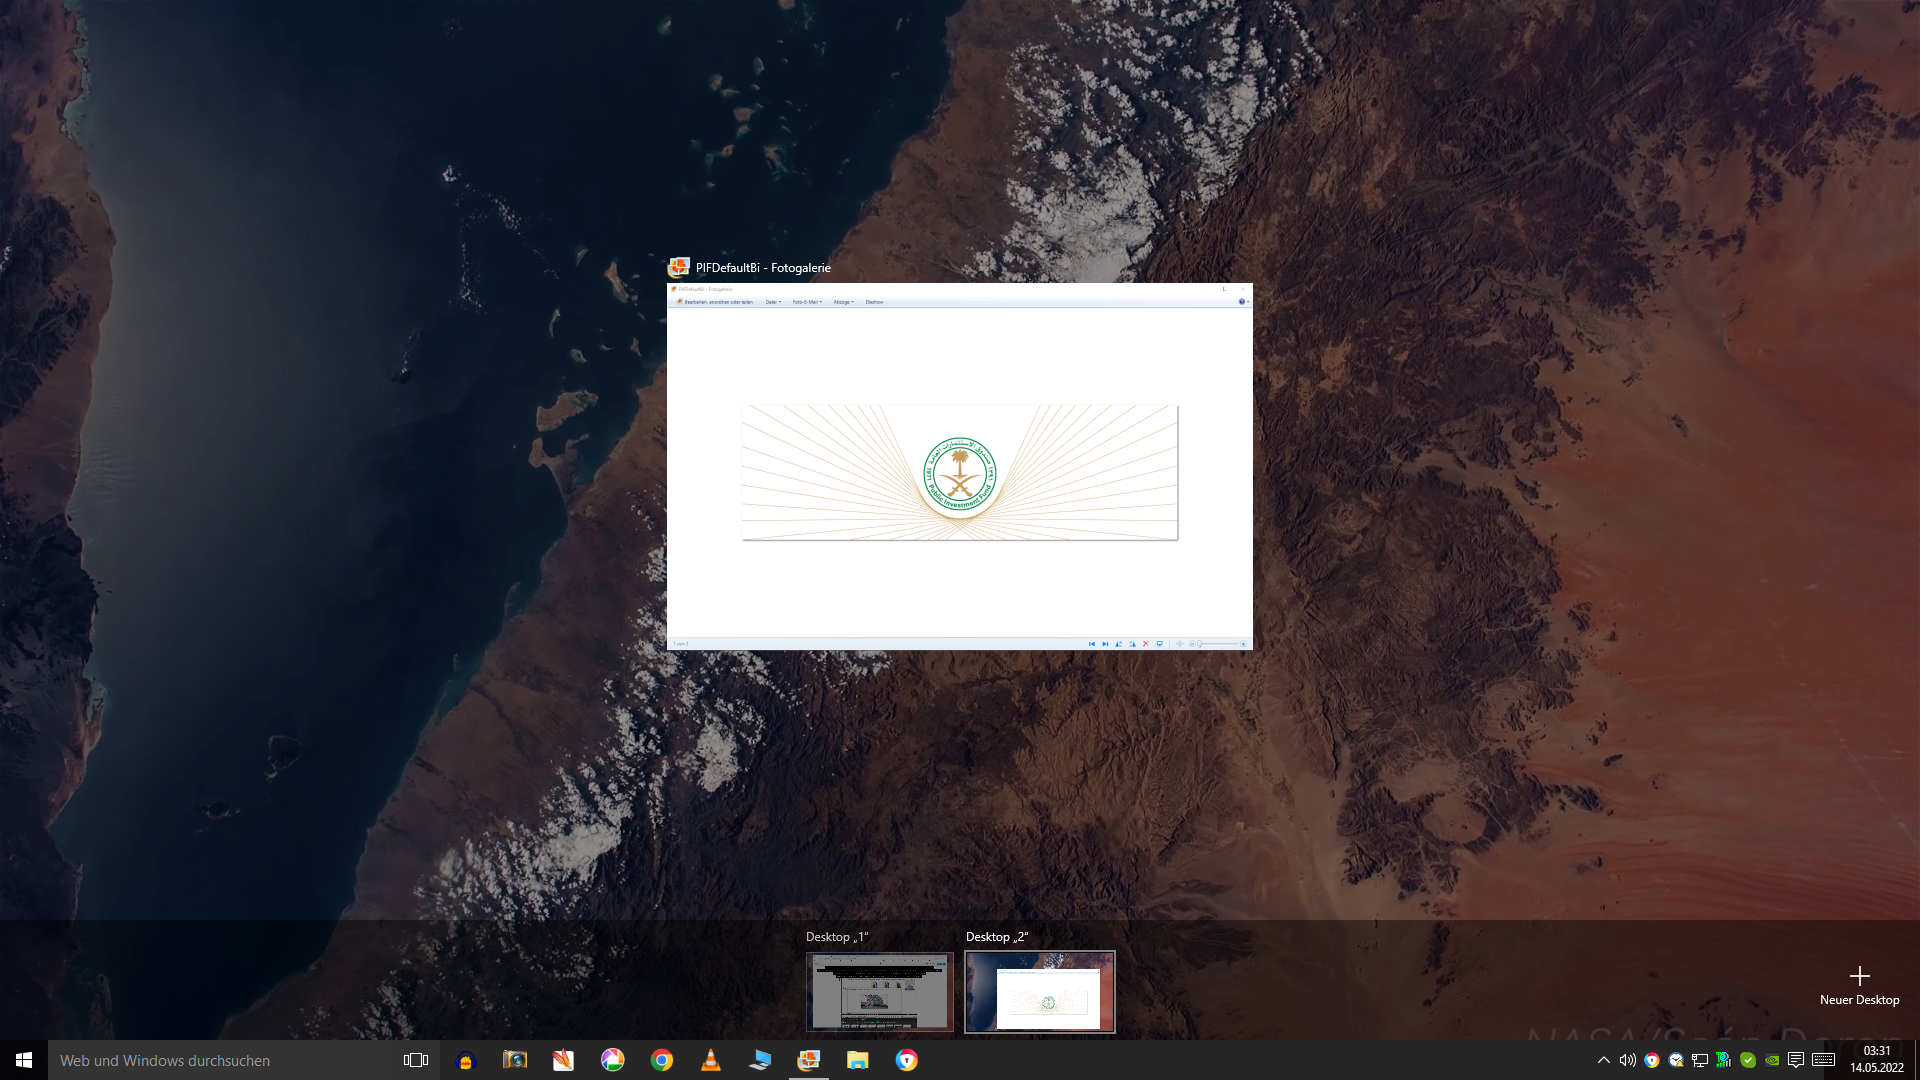Show the touch keyboard
Viewport: 1920px width, 1080px height.
tap(1823, 1060)
